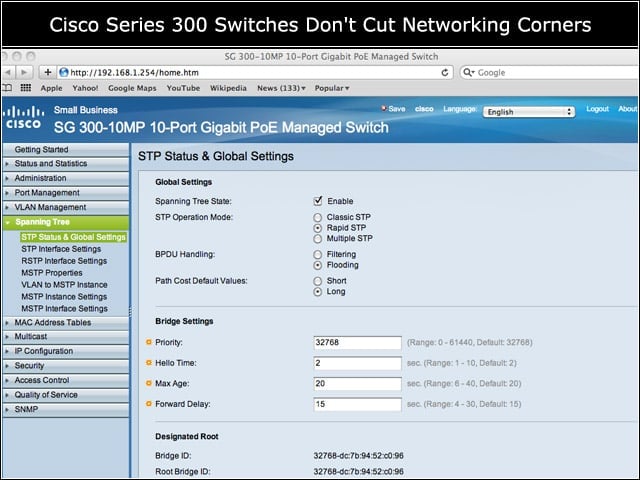Open the bookmarks book icon
The width and height of the screenshot is (640, 480).
tap(7, 88)
